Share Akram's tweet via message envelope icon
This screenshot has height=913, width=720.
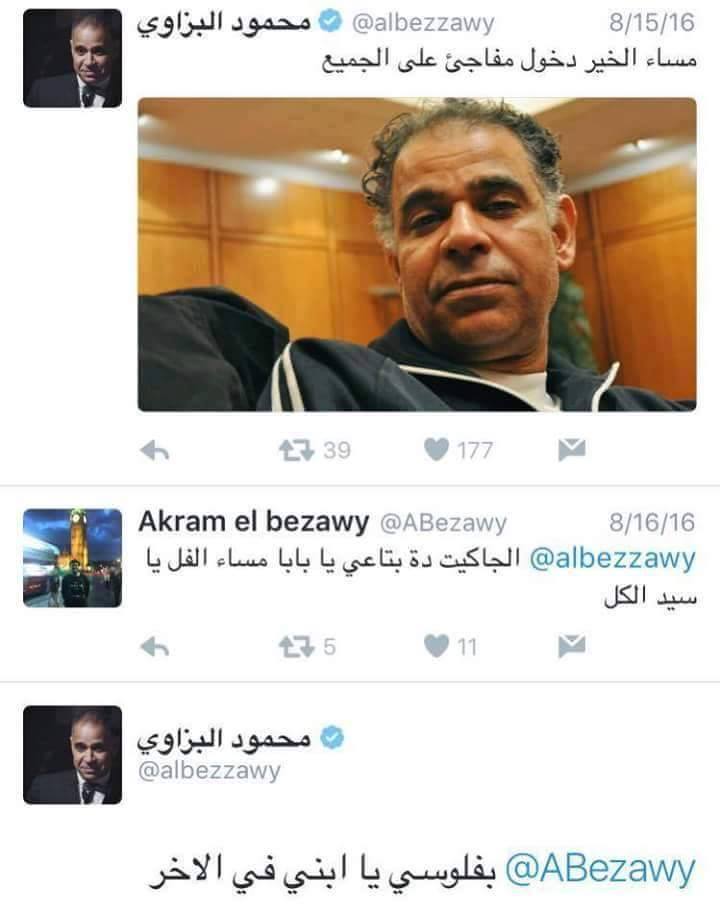click(x=572, y=646)
